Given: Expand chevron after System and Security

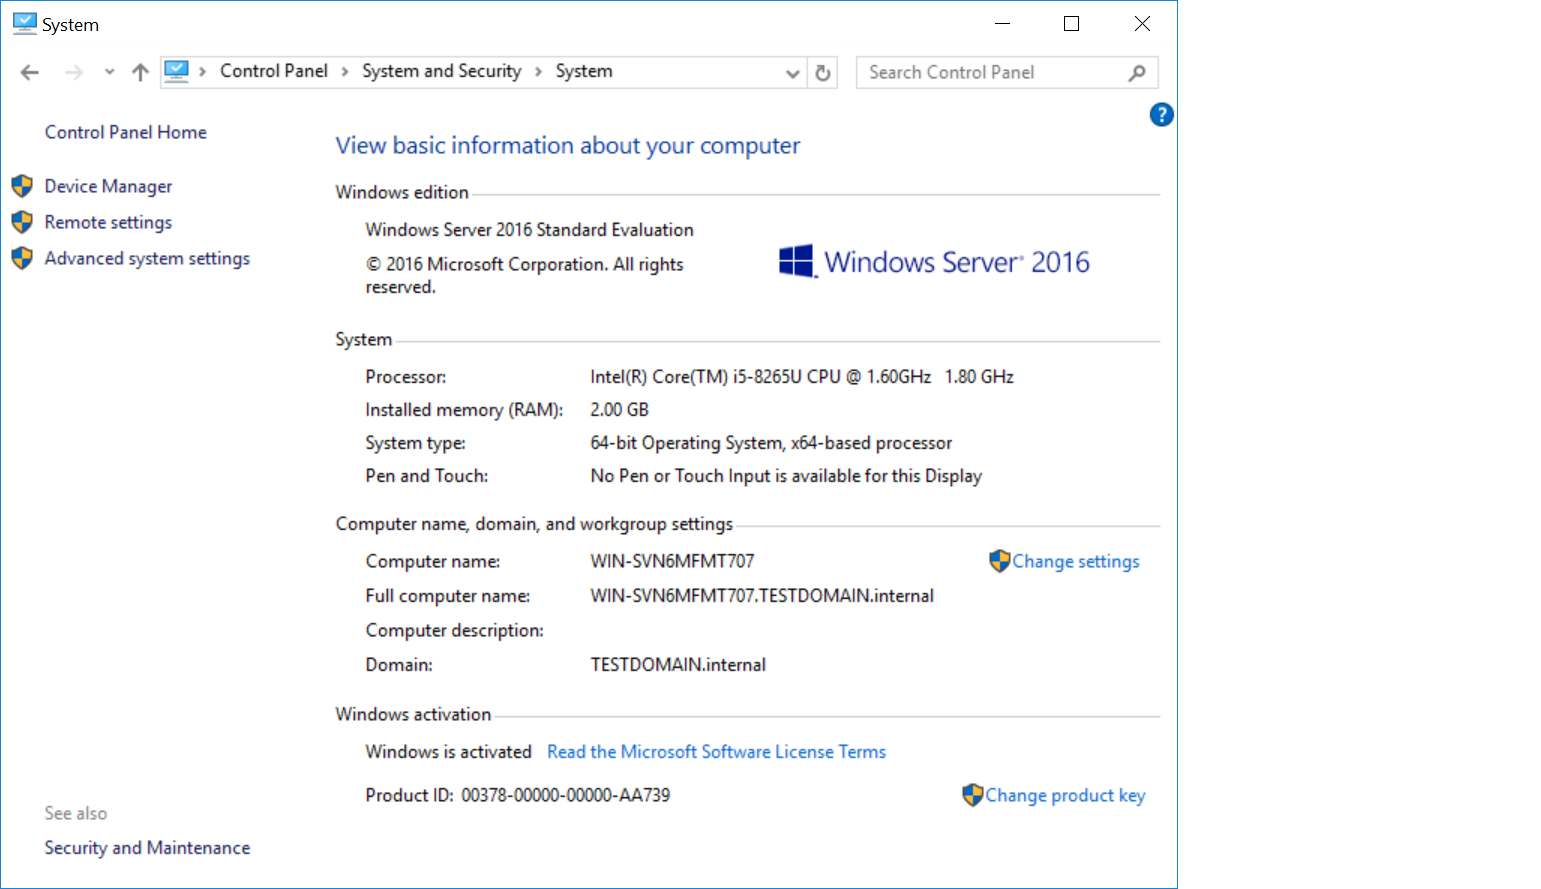Looking at the screenshot, I should click(x=538, y=72).
